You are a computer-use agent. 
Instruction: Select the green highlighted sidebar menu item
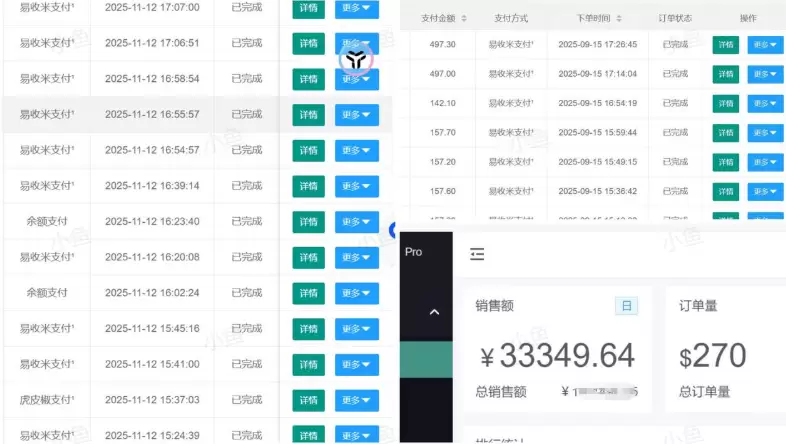tap(426, 359)
